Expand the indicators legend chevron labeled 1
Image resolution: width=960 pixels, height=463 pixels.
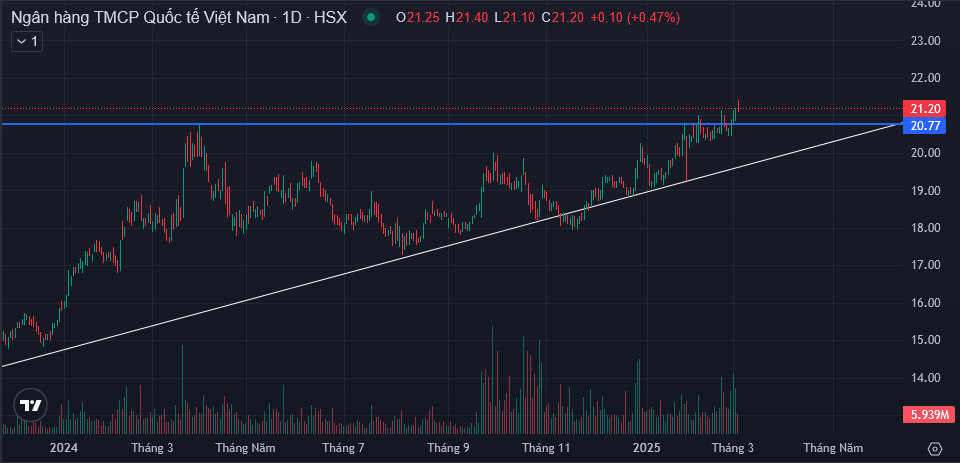[x=27, y=42]
